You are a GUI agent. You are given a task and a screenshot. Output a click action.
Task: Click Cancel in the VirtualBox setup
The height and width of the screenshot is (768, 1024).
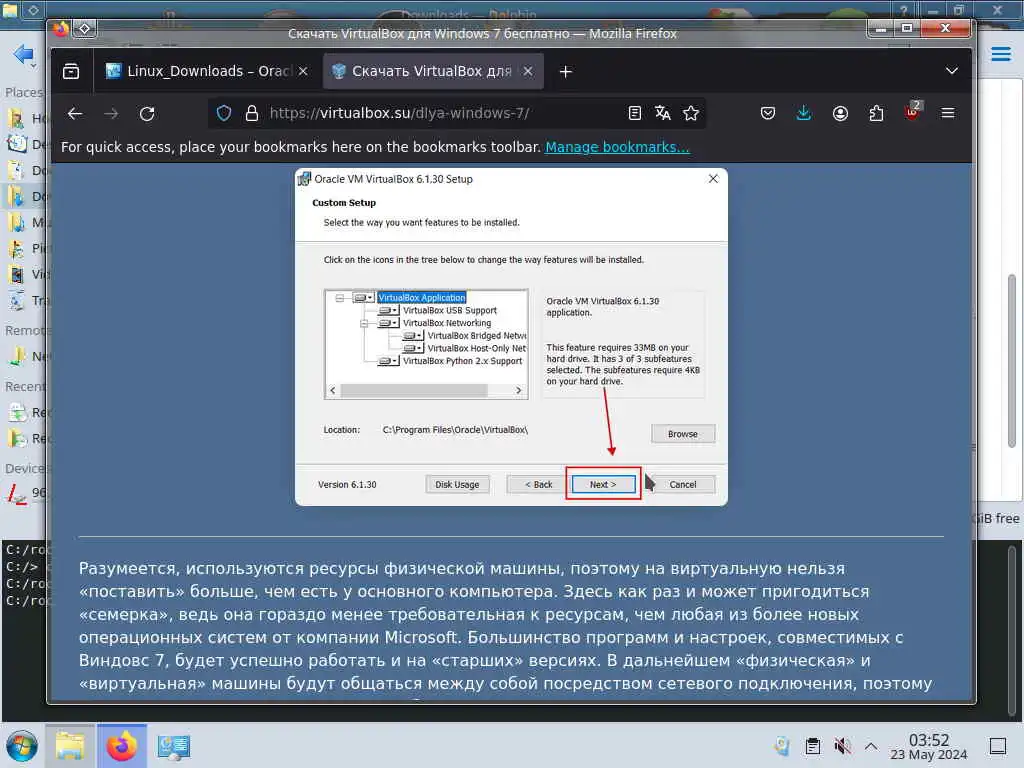click(x=682, y=485)
